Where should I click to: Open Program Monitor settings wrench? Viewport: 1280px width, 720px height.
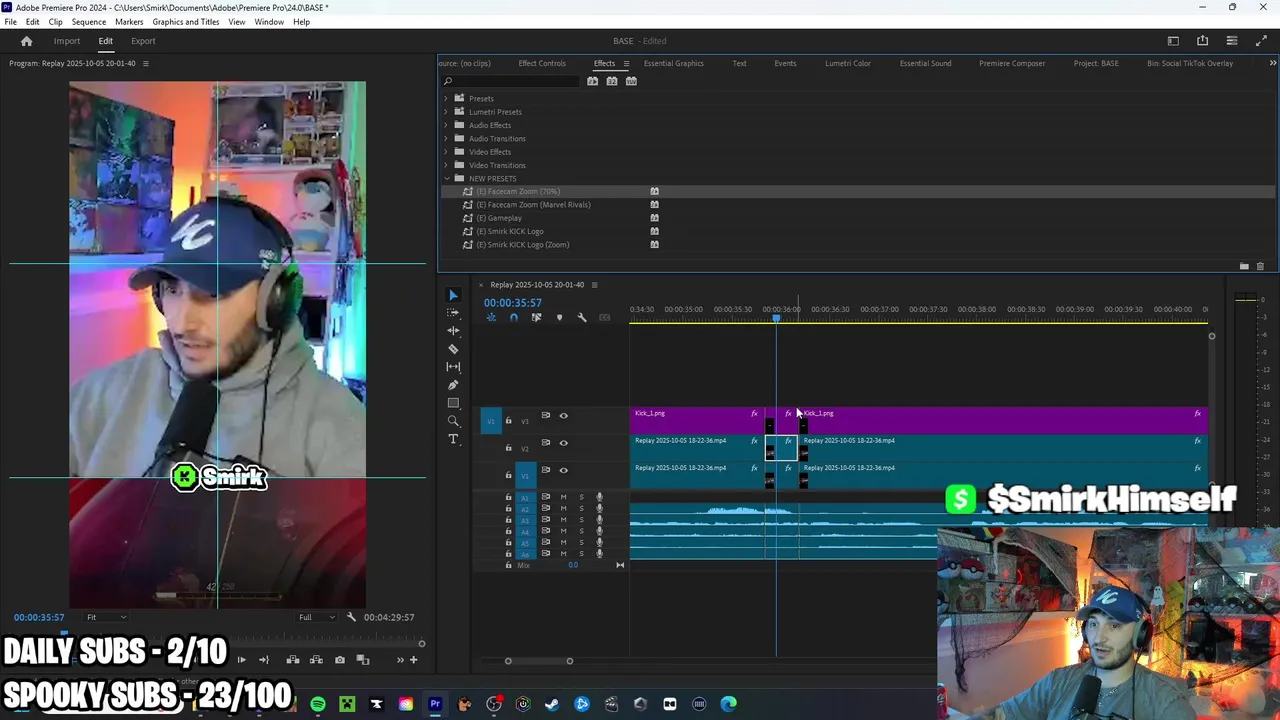tap(351, 617)
